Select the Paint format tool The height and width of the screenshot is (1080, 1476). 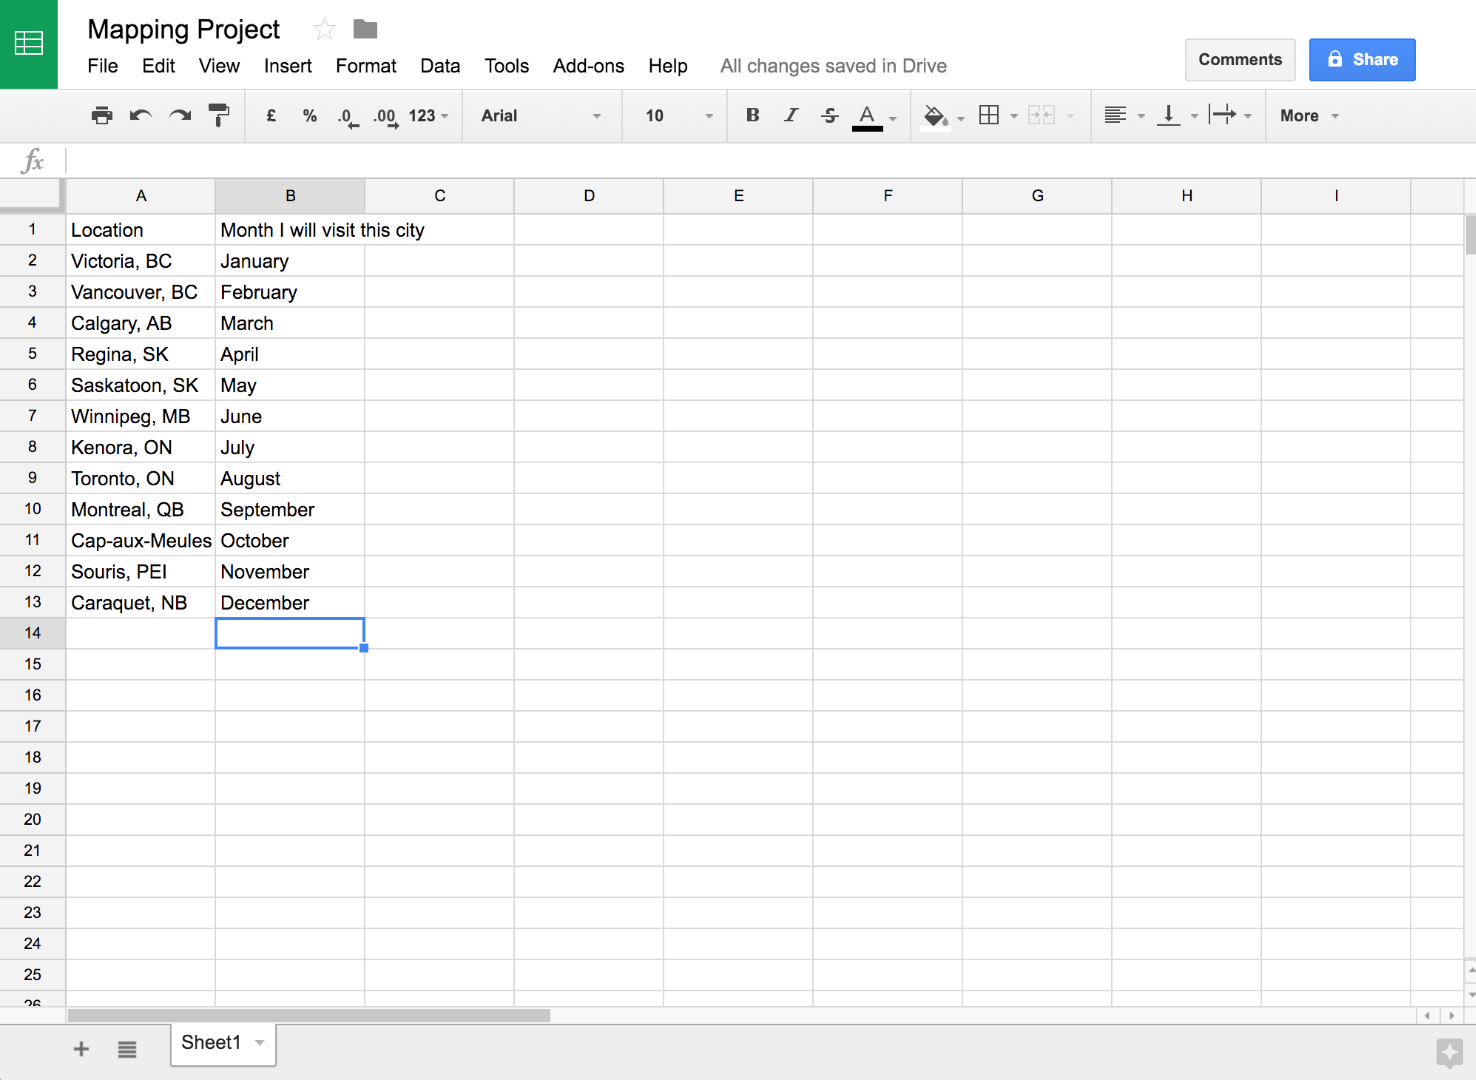click(219, 115)
